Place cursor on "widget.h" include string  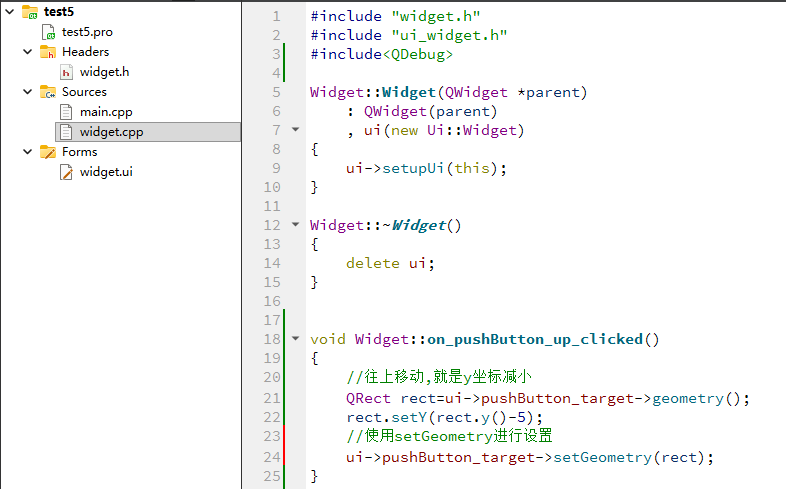point(436,16)
